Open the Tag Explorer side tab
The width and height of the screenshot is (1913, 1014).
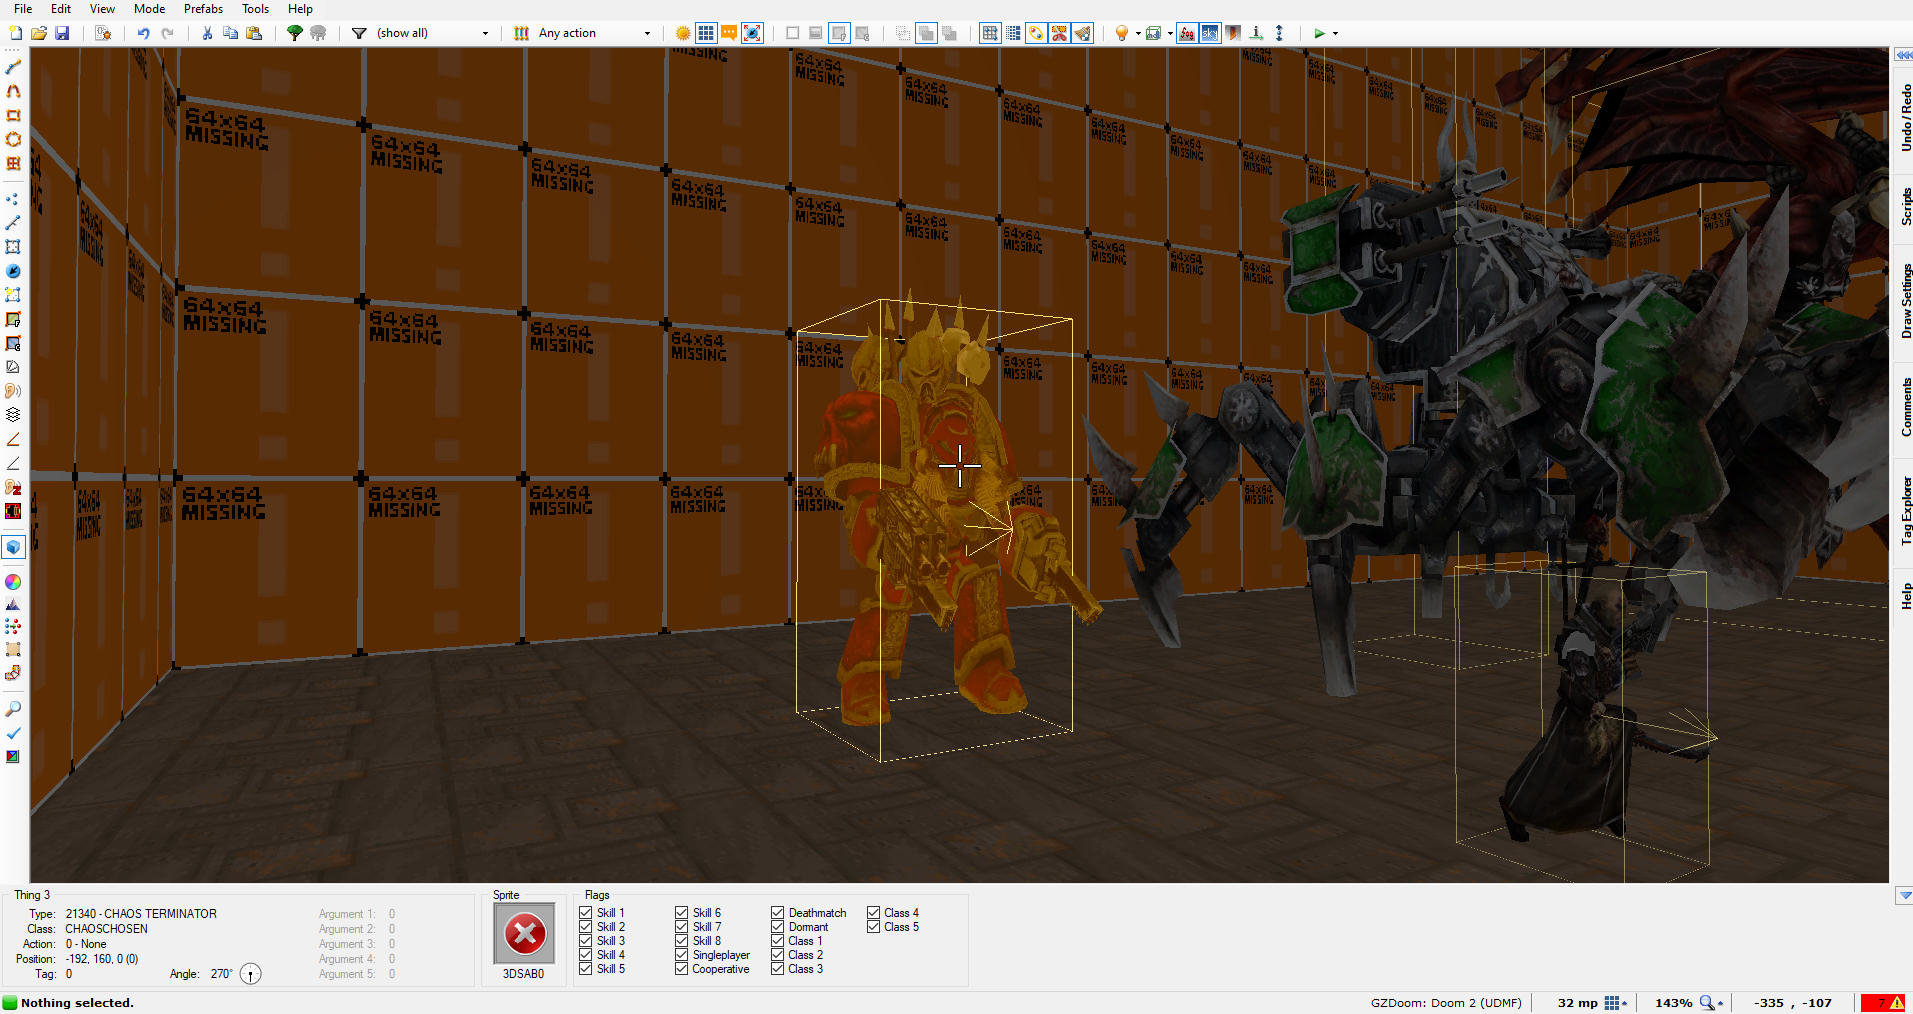click(1905, 510)
